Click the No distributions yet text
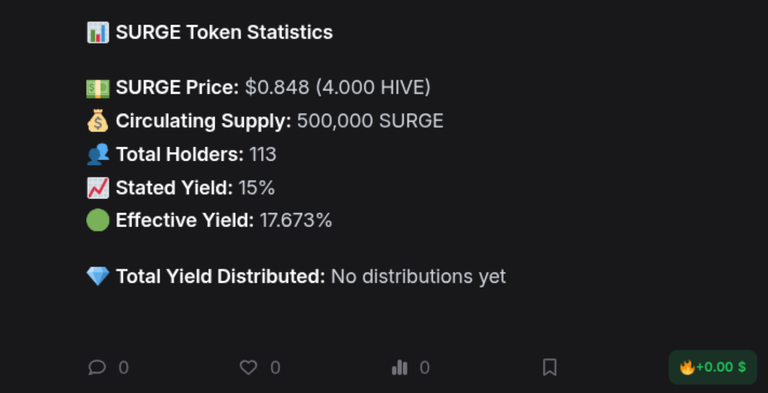 pyautogui.click(x=418, y=276)
